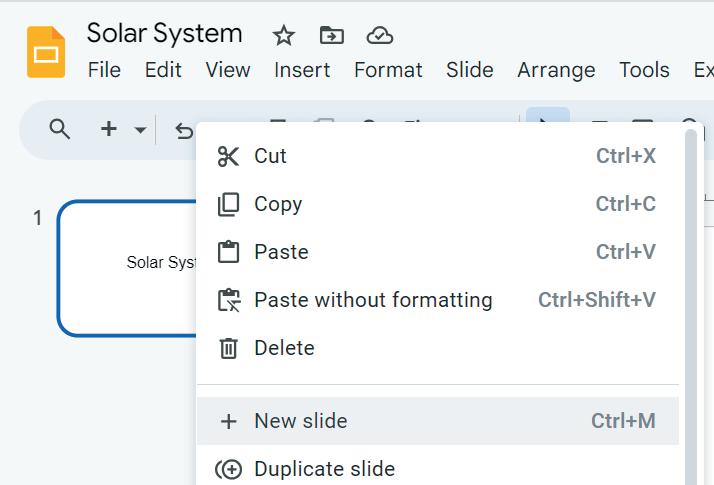Open the Insert menu
Viewport: 714px width, 485px height.
tap(302, 70)
